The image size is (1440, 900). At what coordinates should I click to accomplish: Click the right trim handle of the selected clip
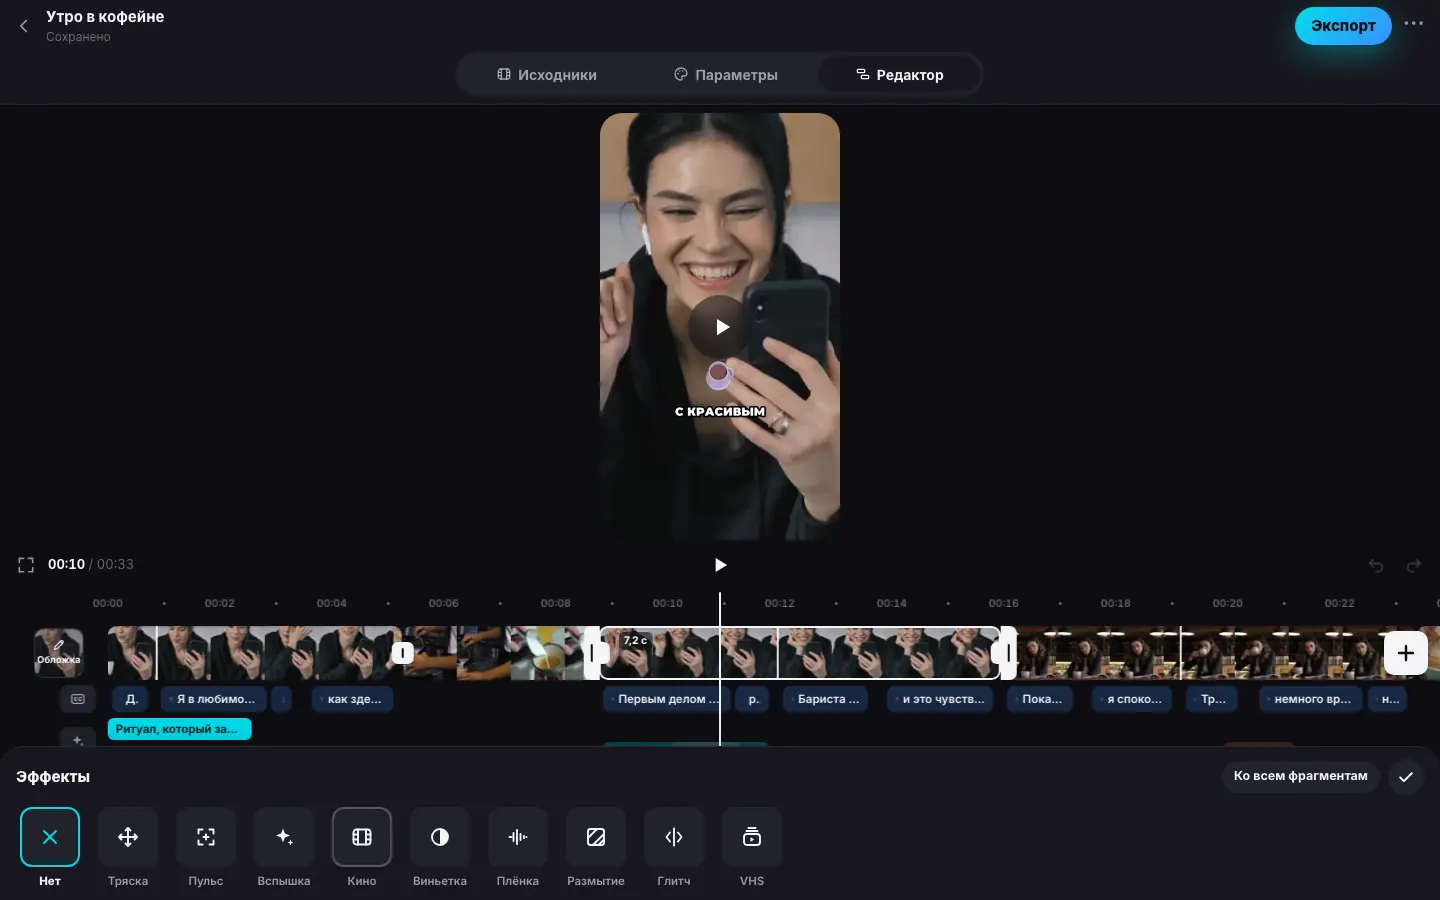[1008, 653]
